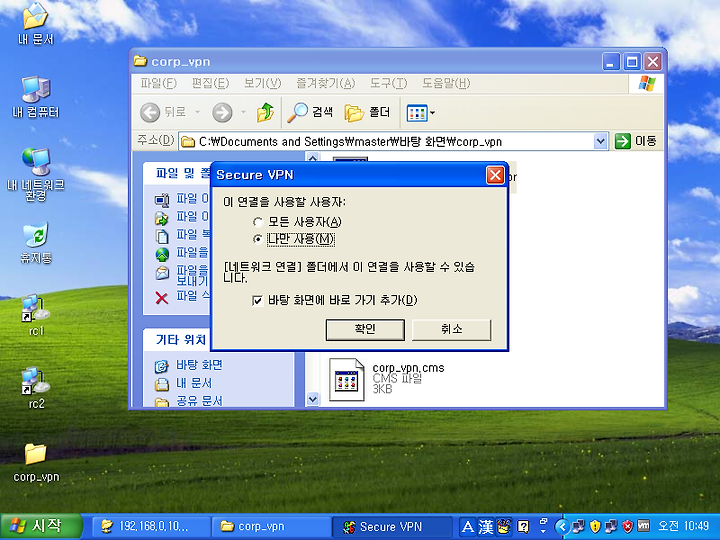
Task: Click the 이동 go button
Action: pos(636,141)
